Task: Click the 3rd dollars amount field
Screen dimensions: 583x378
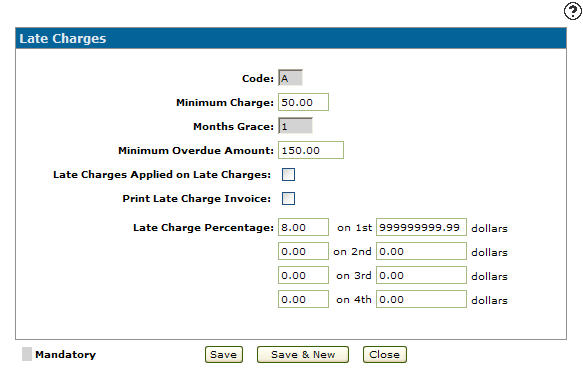Action: click(x=421, y=275)
